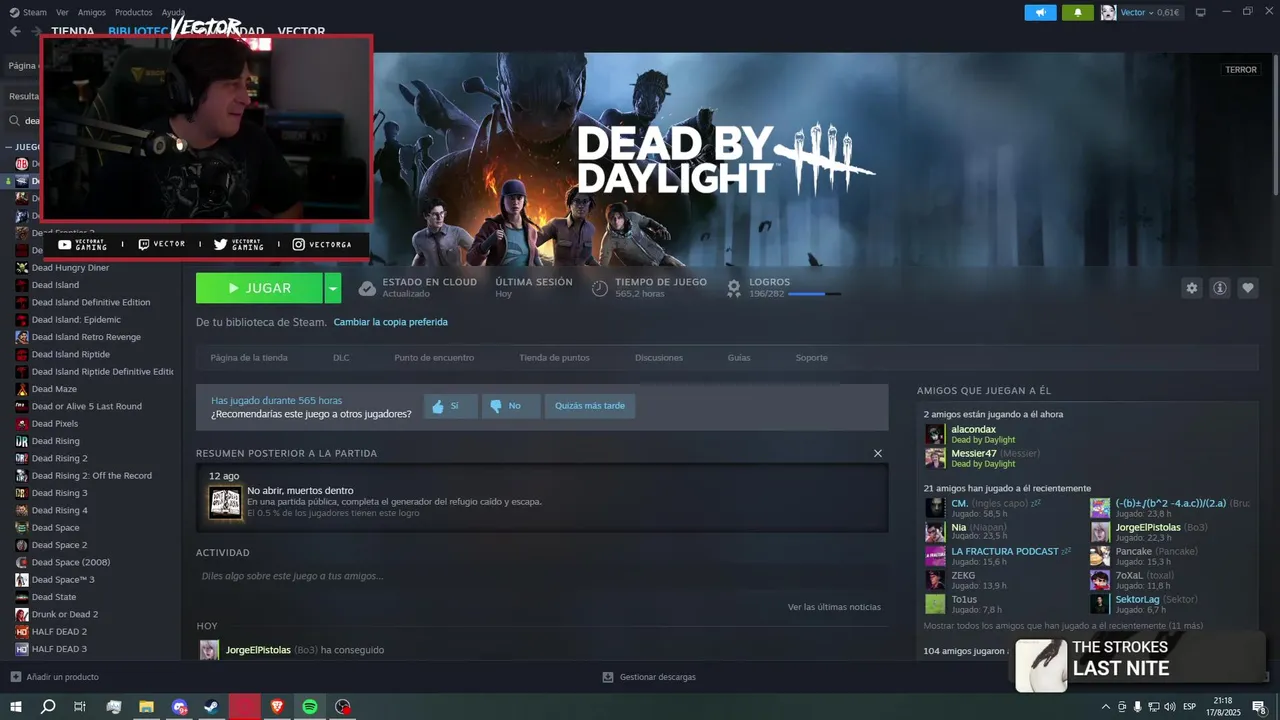Image resolution: width=1280 pixels, height=720 pixels.
Task: Open the TIENDA section
Action: pos(72,31)
